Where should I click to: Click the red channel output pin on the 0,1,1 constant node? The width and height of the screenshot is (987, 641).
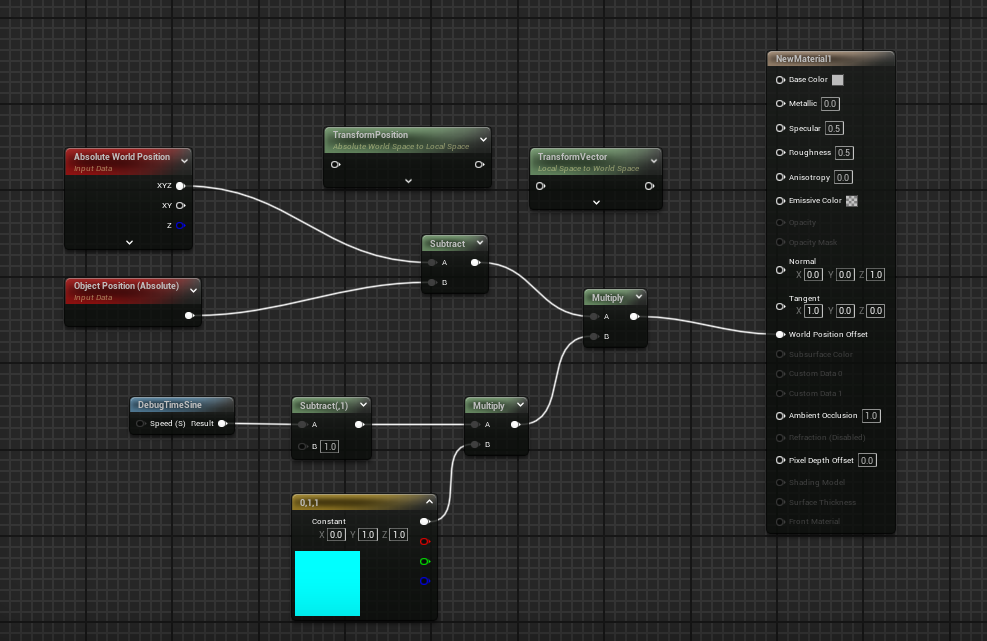(424, 542)
